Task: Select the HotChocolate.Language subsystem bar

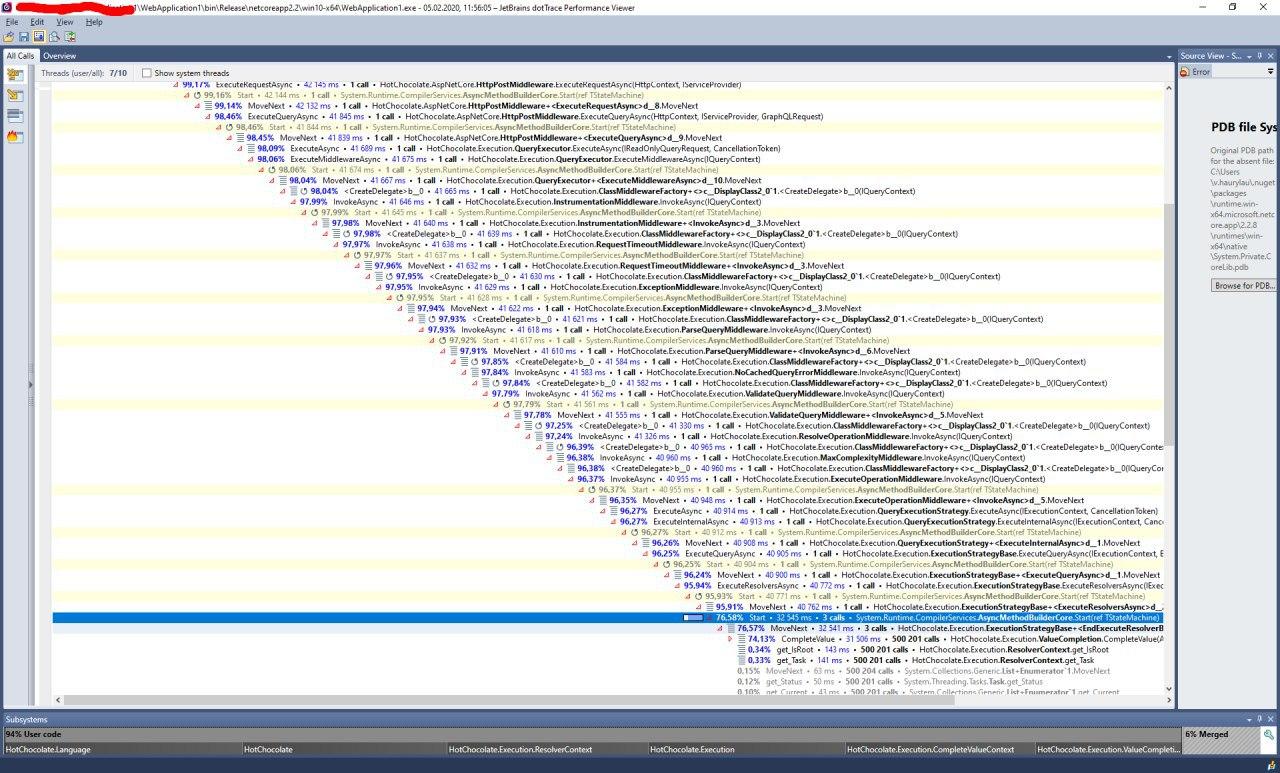Action: (122, 749)
